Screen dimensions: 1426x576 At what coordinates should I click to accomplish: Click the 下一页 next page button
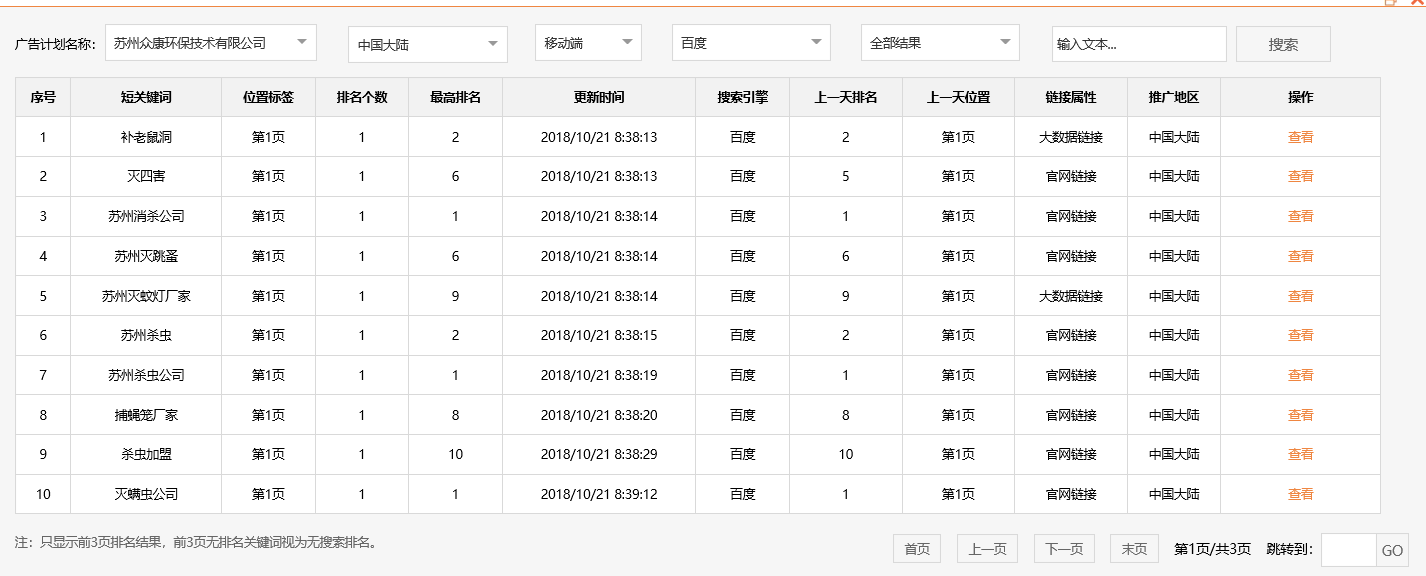tap(1064, 548)
